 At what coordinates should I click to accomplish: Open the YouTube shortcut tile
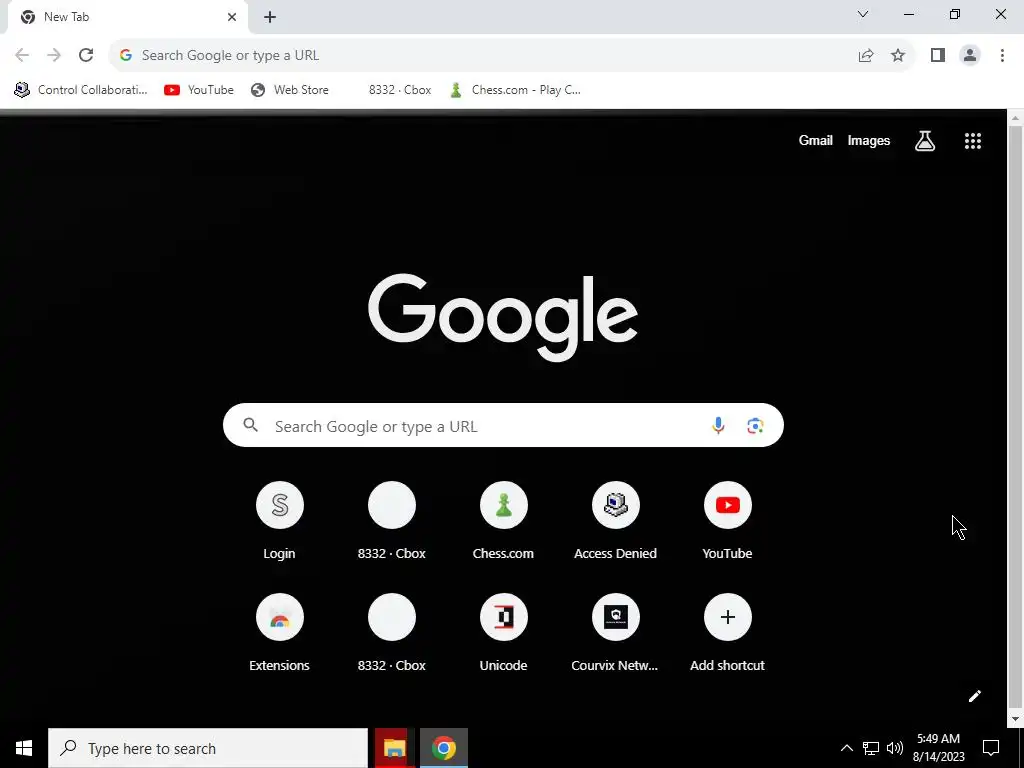coord(728,520)
